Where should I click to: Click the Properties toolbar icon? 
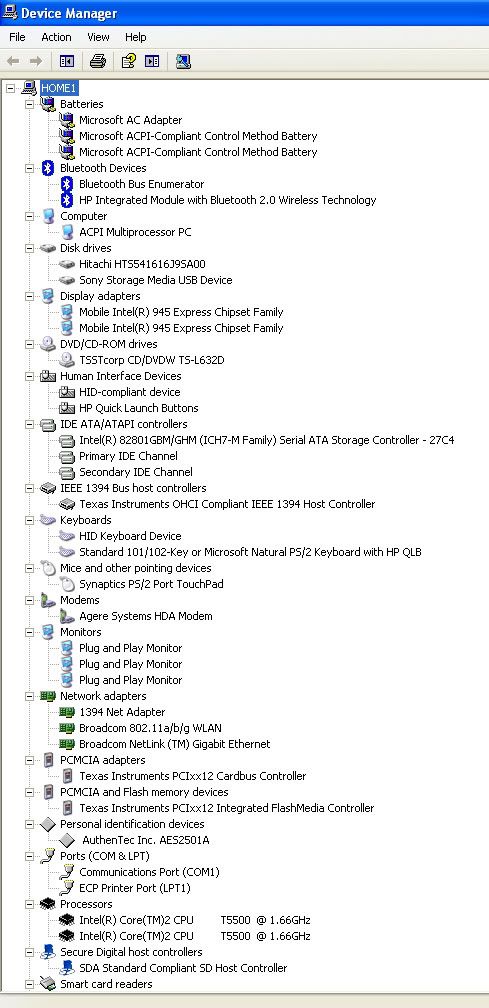(129, 61)
